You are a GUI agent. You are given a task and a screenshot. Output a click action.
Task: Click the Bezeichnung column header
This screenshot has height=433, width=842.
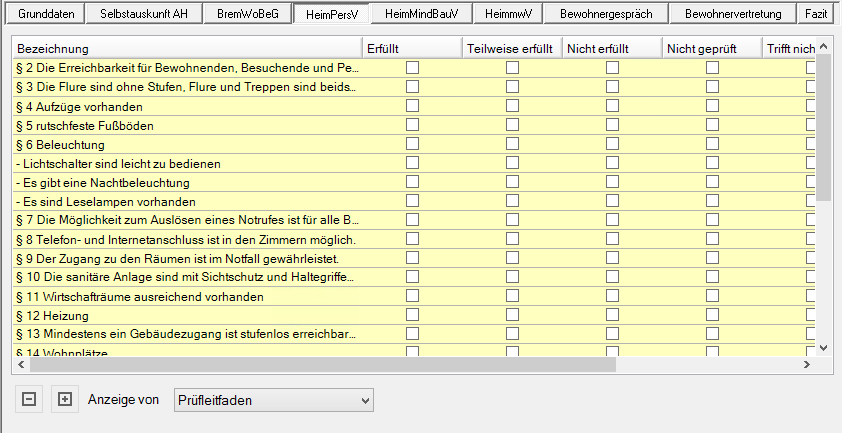tap(186, 49)
